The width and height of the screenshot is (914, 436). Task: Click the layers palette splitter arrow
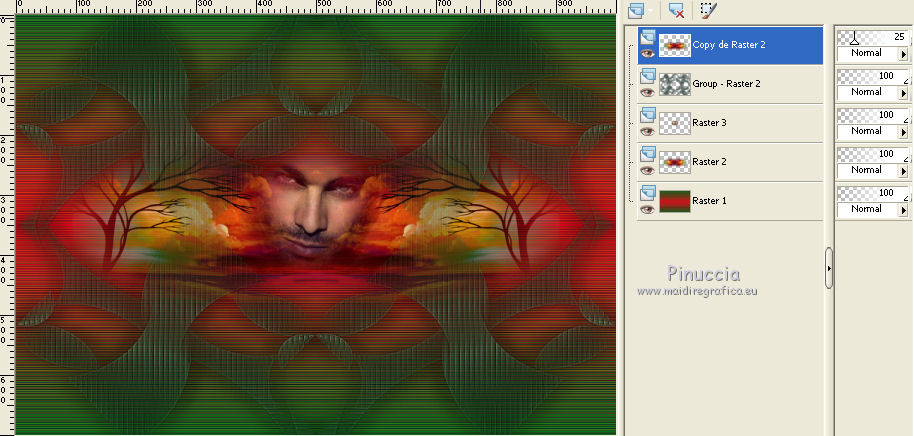[x=829, y=269]
